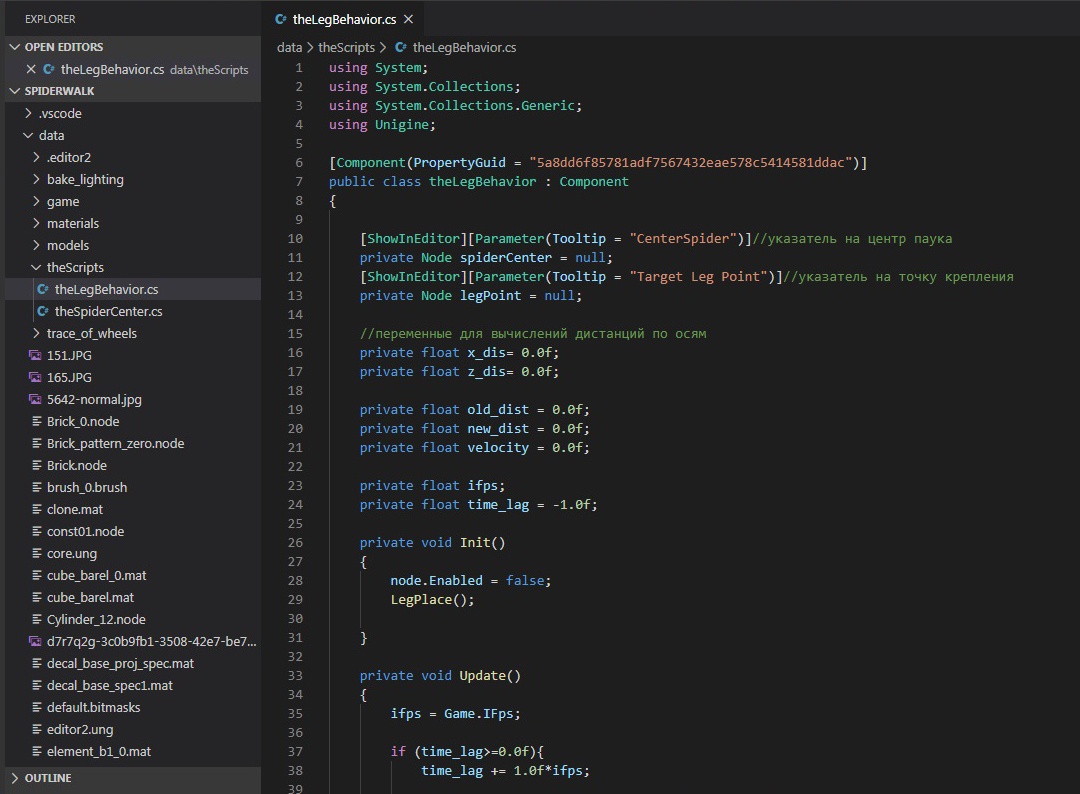
Task: Click 'theScripts' breadcrumb segment
Action: (x=346, y=47)
